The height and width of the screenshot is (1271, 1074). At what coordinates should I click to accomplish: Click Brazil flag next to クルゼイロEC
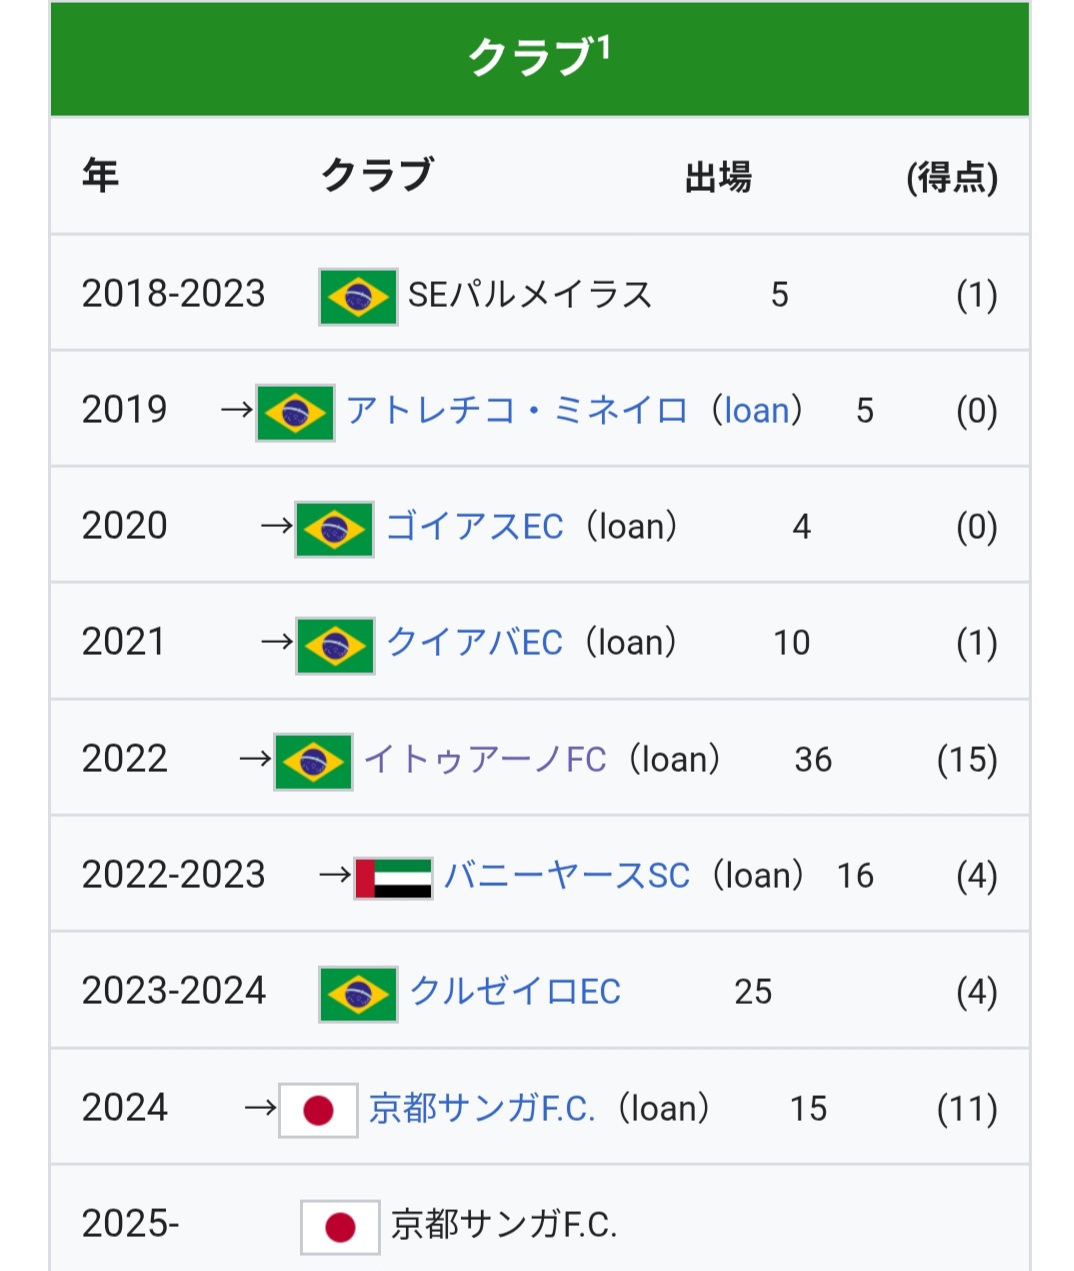pyautogui.click(x=358, y=993)
